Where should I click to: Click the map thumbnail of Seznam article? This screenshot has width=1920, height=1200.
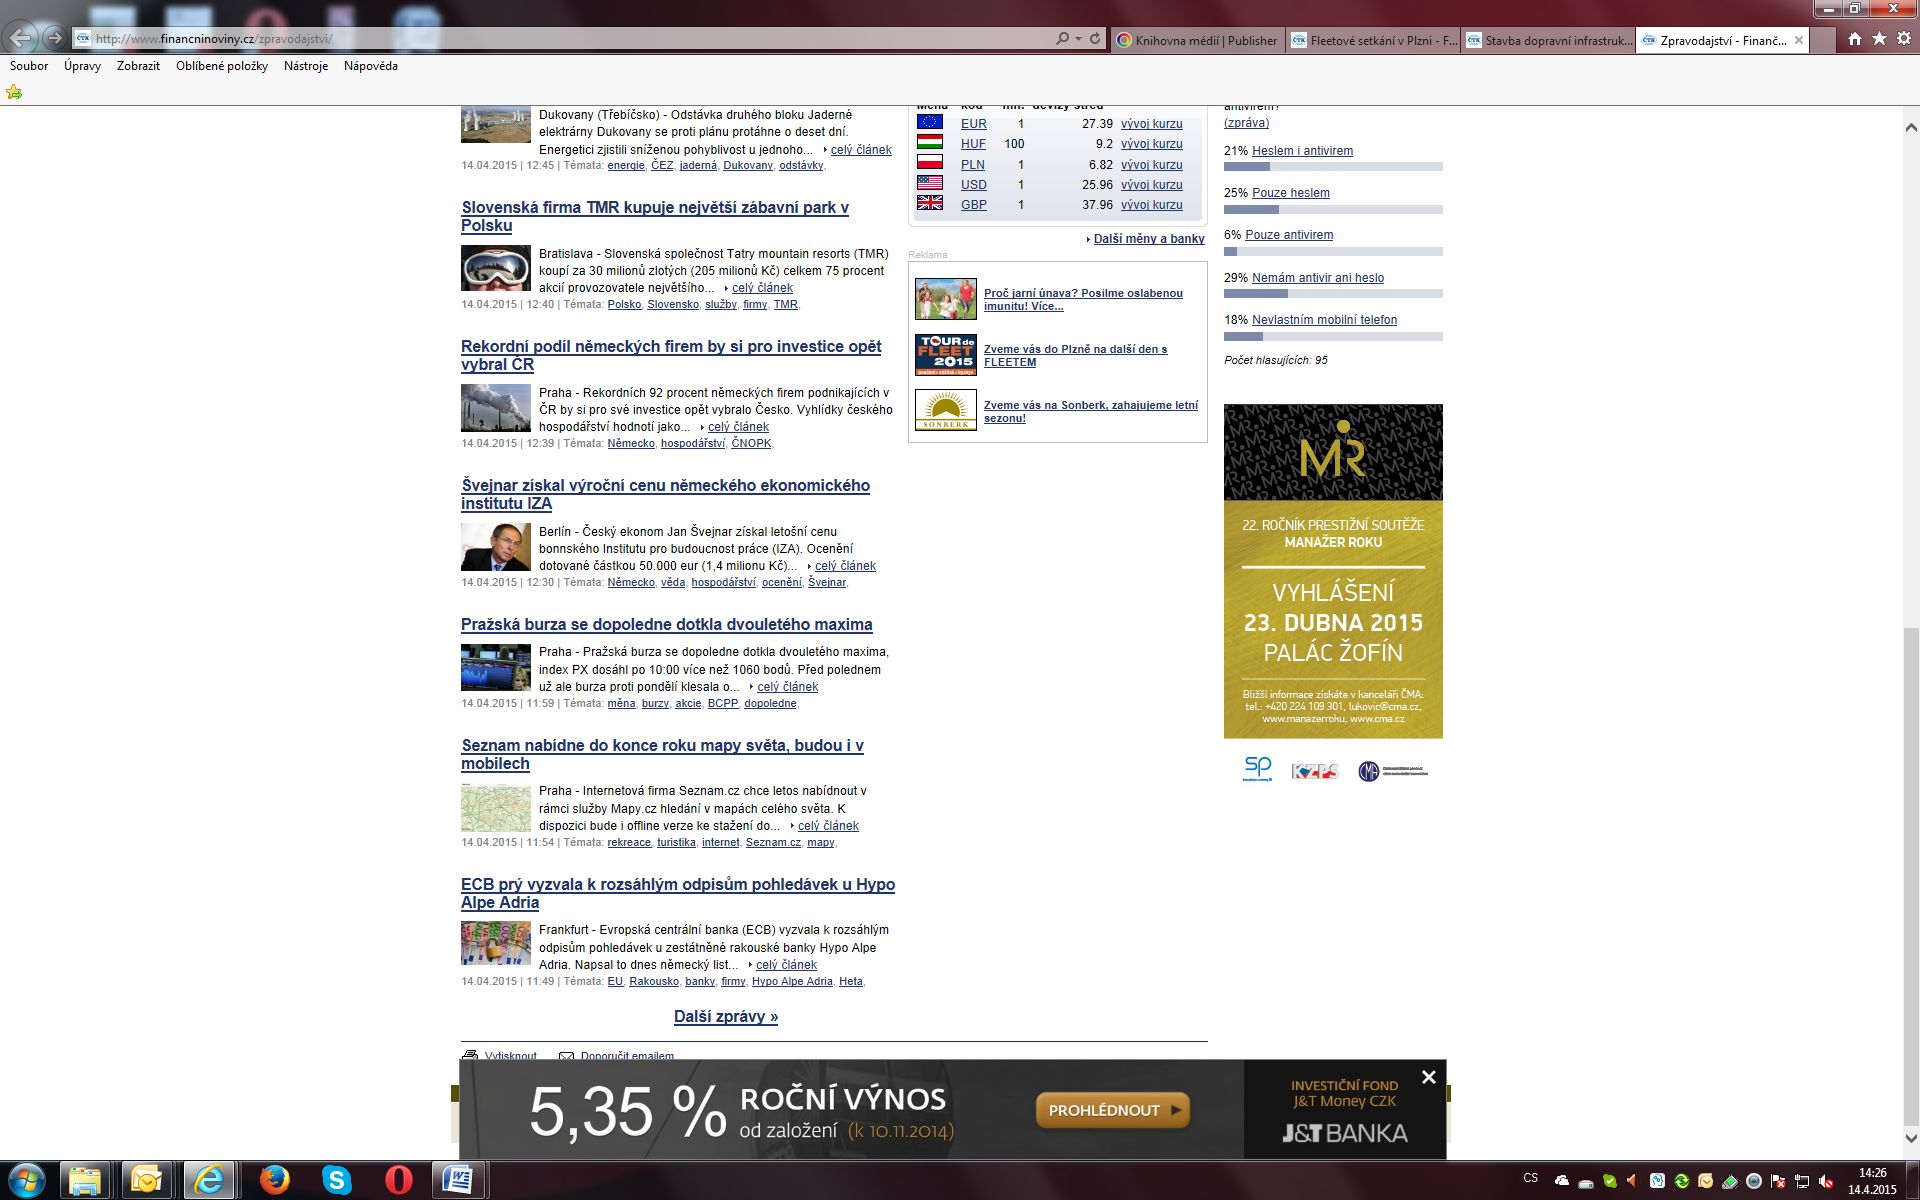click(496, 808)
